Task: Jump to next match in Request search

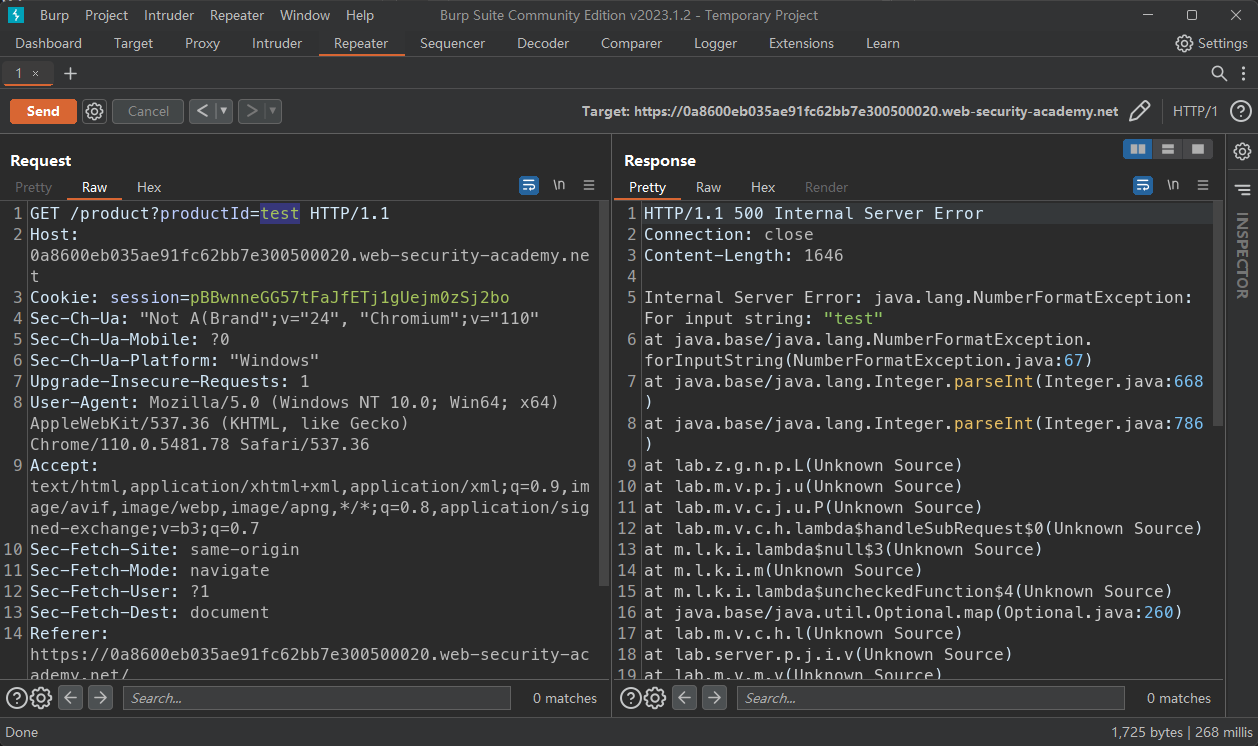Action: pyautogui.click(x=100, y=698)
